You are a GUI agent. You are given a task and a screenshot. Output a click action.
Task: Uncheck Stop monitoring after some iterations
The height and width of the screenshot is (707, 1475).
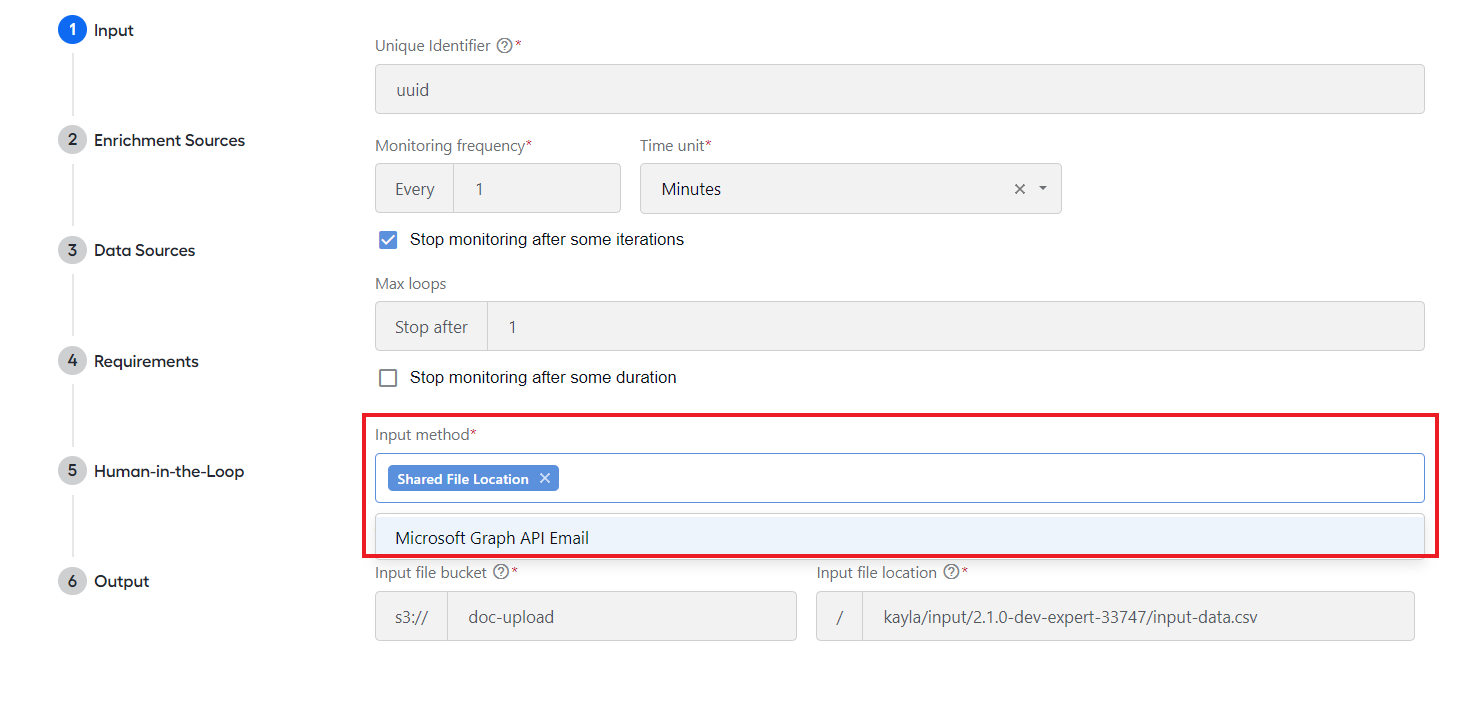(x=388, y=240)
